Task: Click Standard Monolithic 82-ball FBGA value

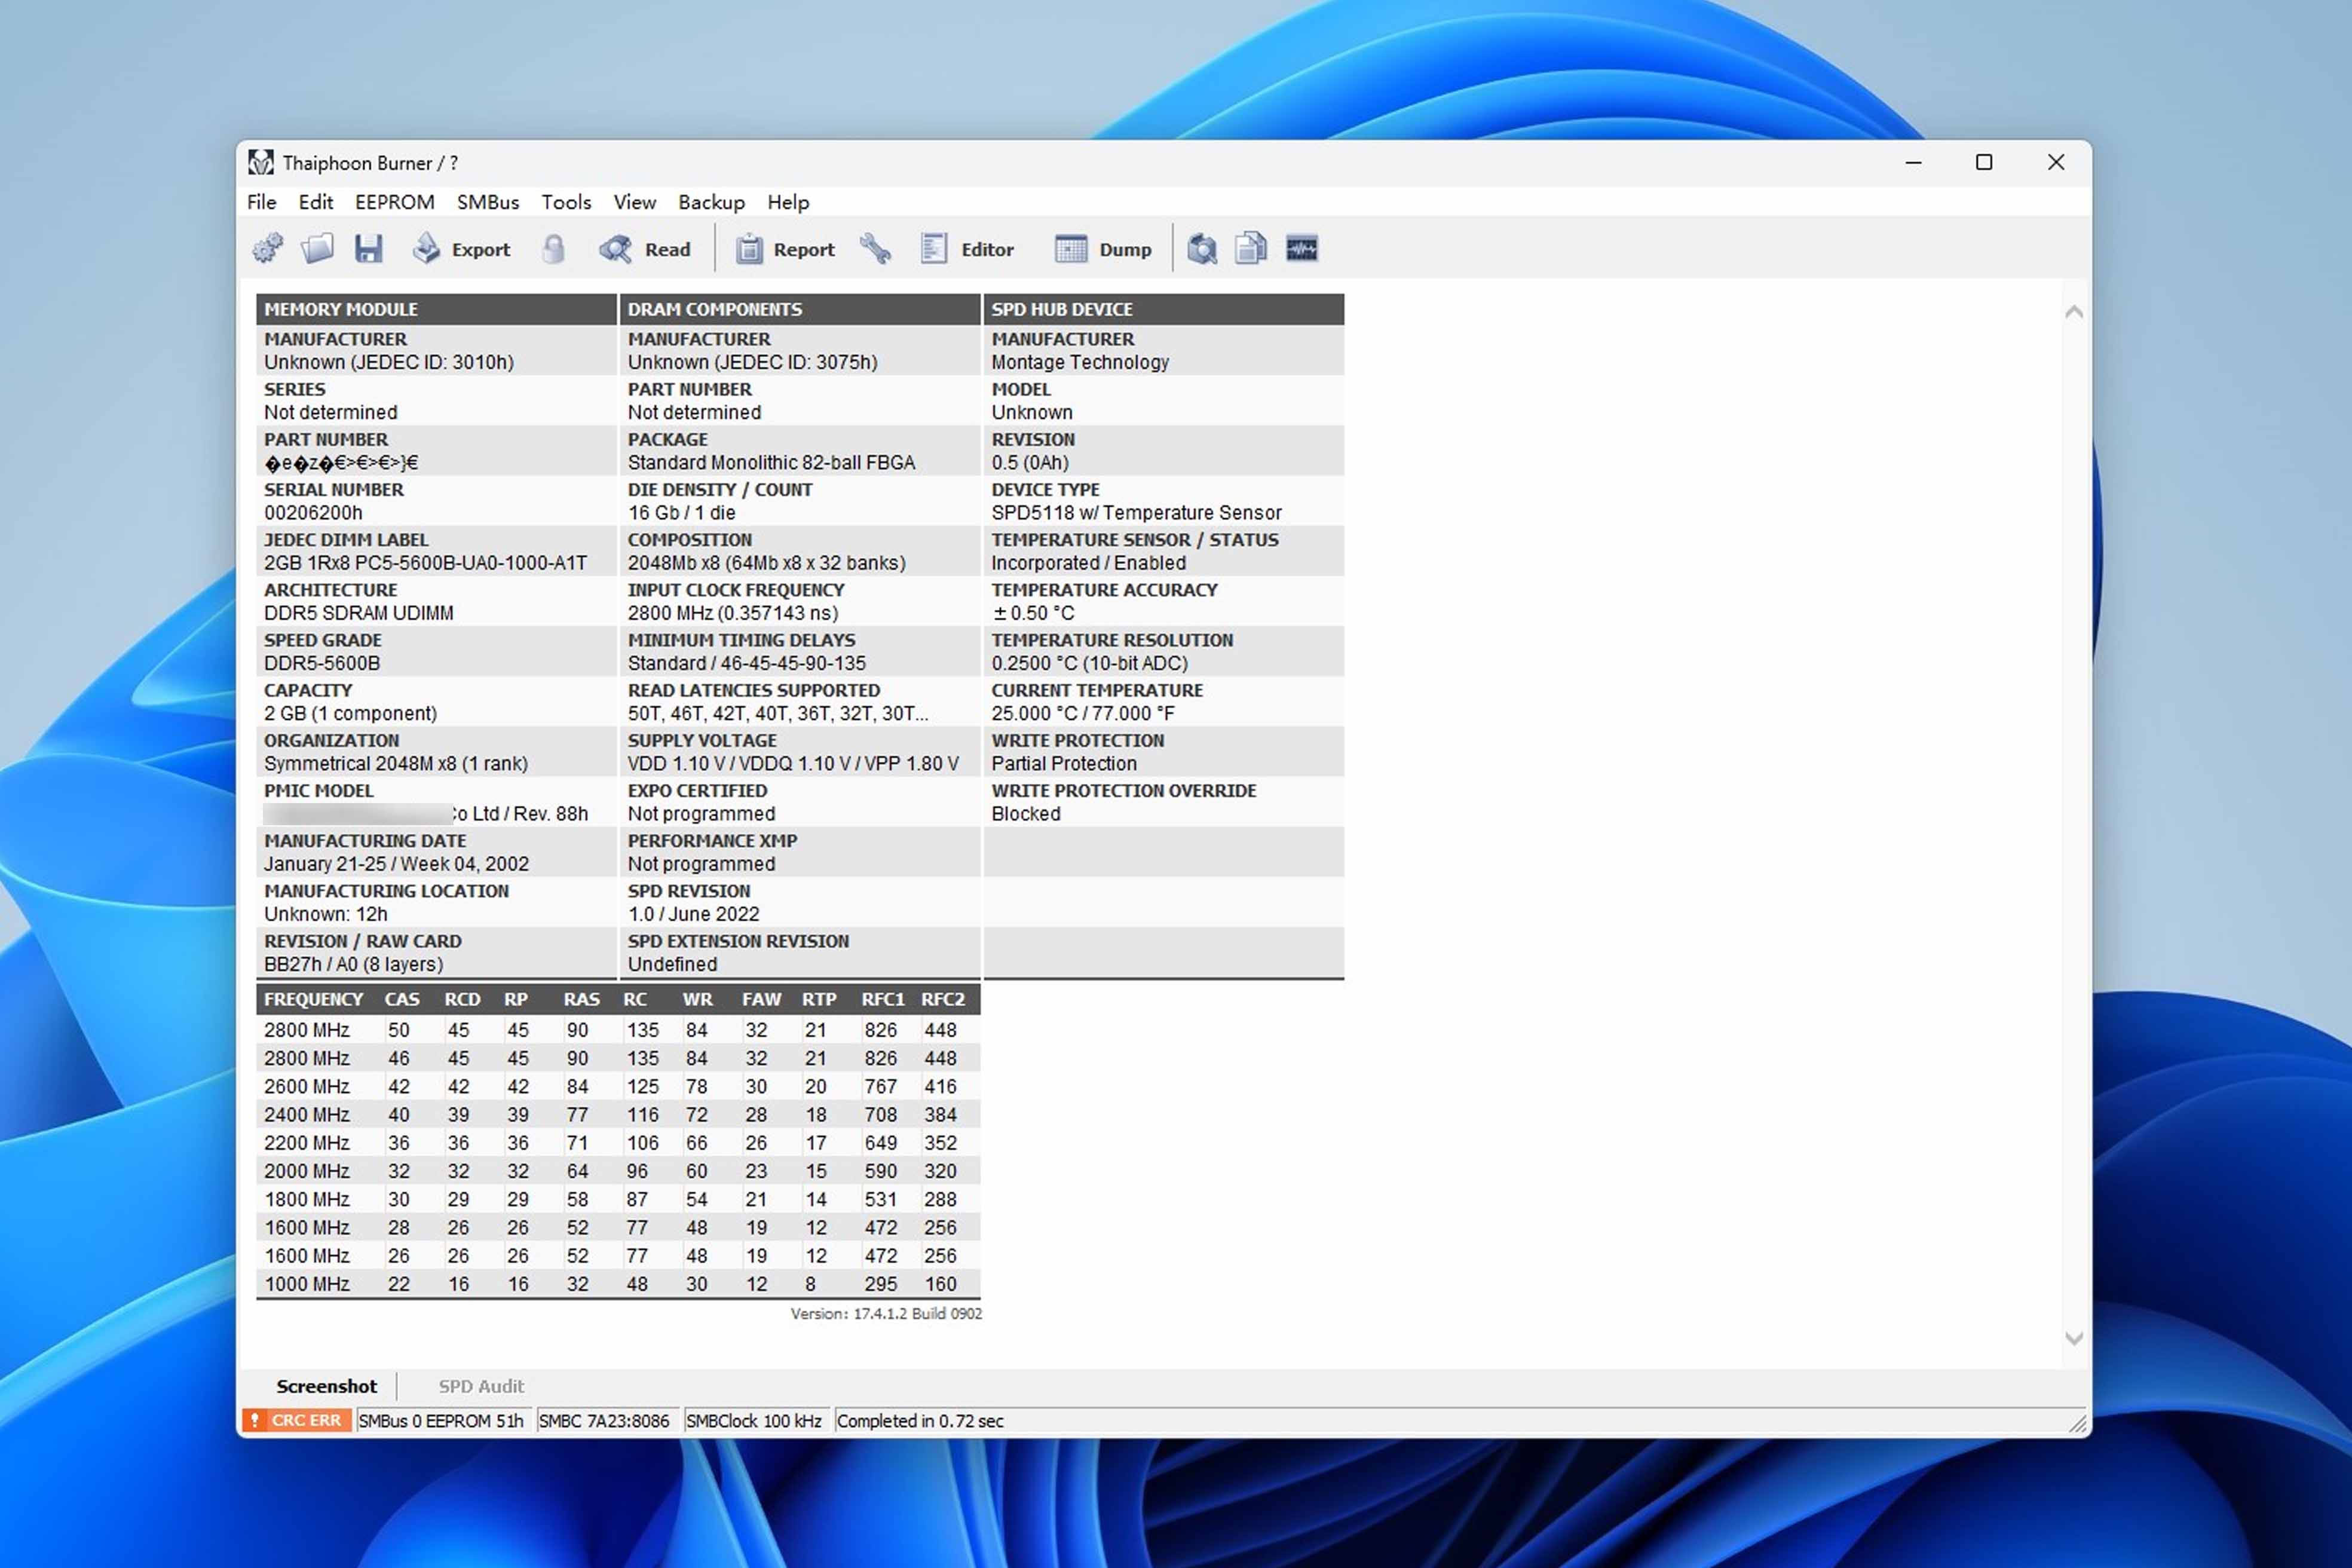Action: 771,462
